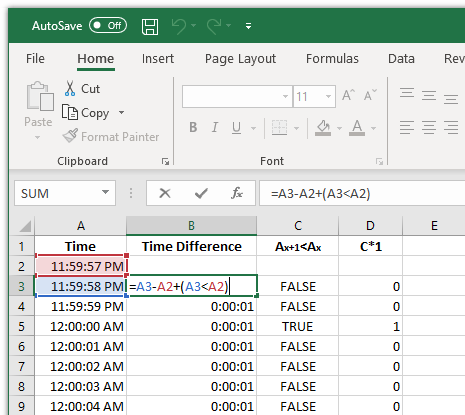This screenshot has height=415, width=465.
Task: Click the Copy button
Action: tap(86, 113)
